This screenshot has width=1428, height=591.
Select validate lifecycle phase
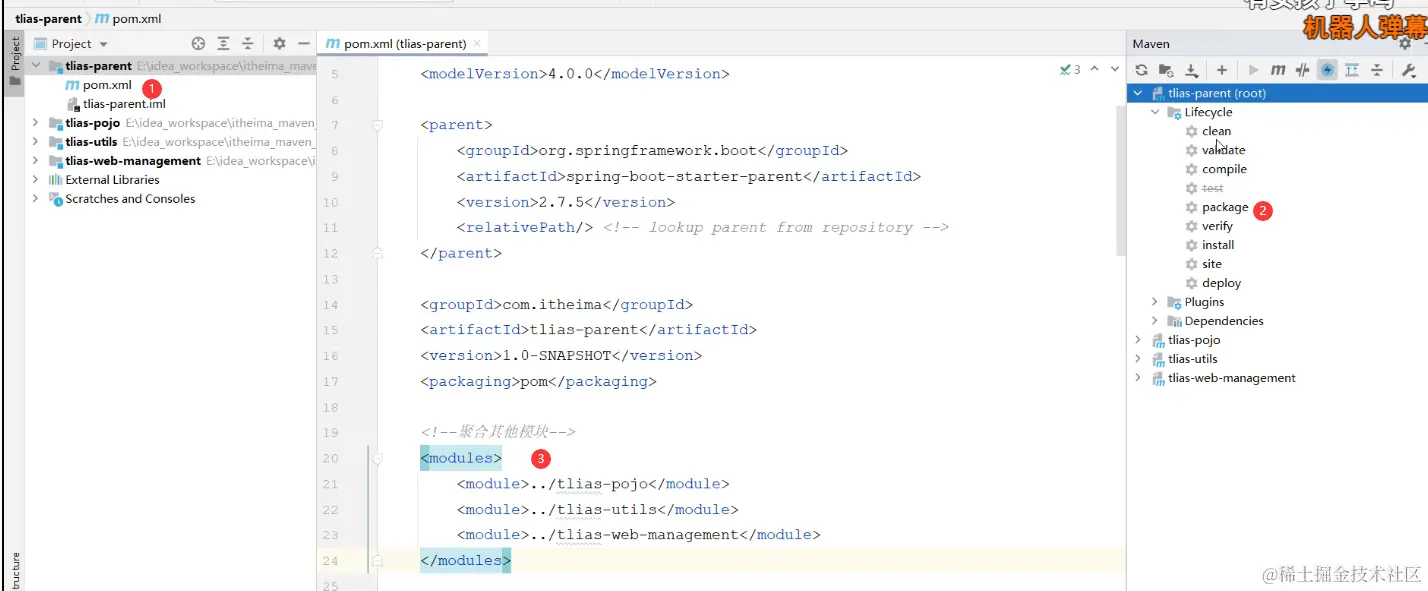(x=1223, y=150)
